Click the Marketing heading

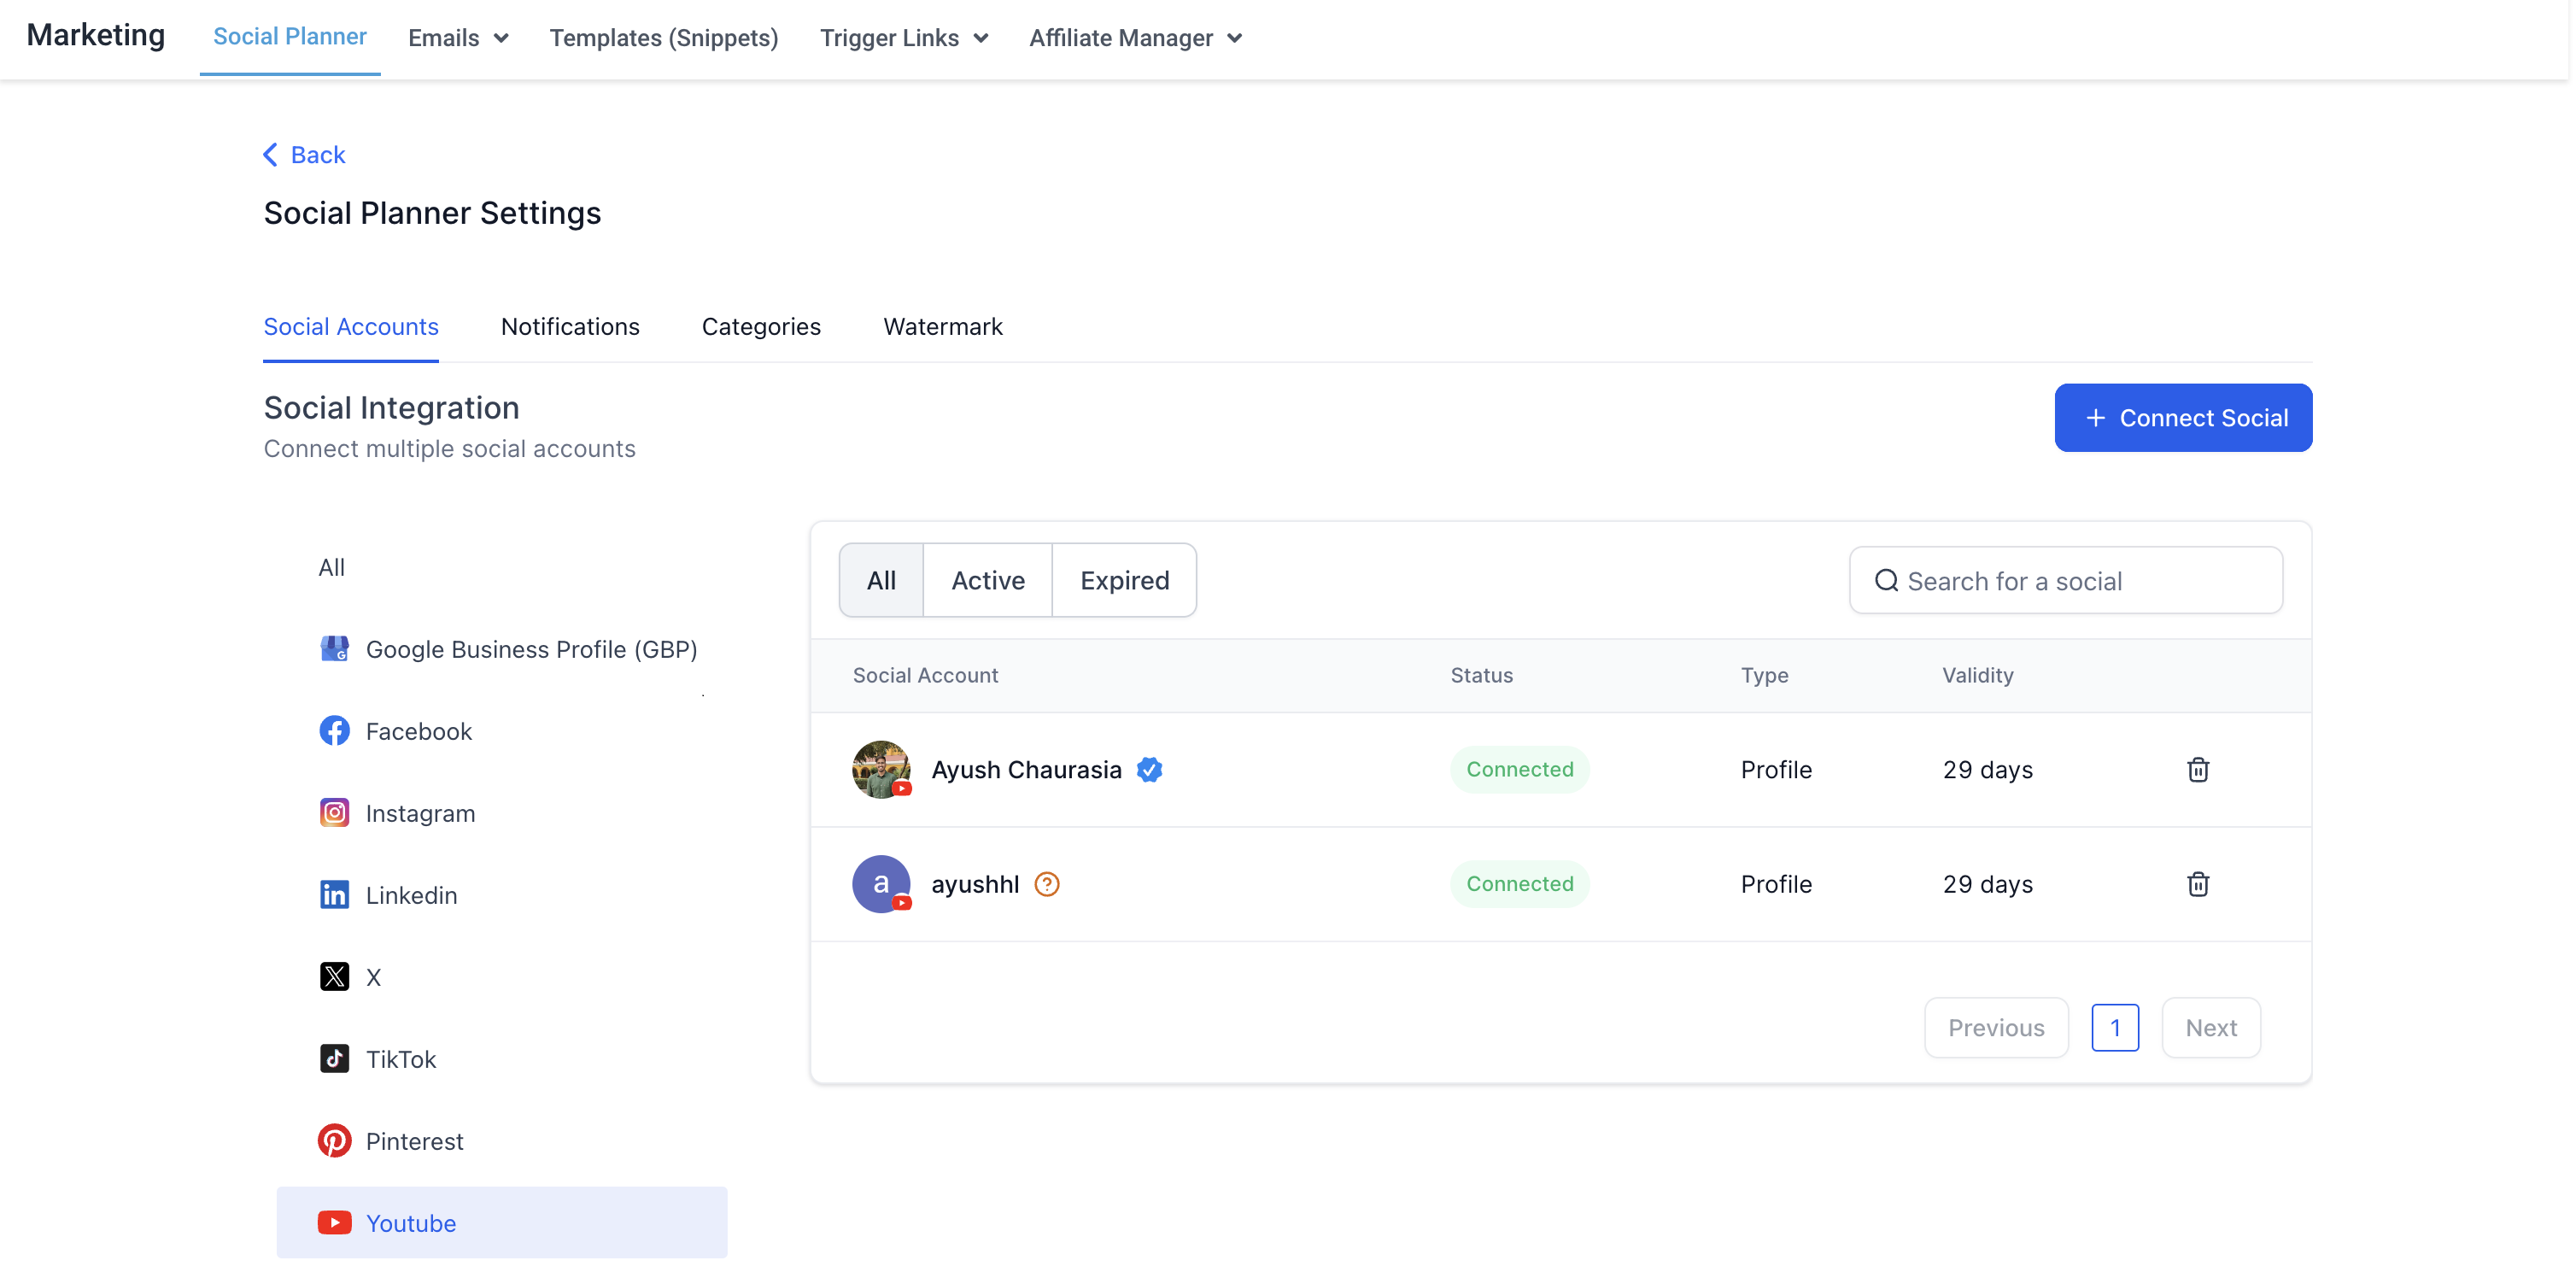[x=96, y=35]
